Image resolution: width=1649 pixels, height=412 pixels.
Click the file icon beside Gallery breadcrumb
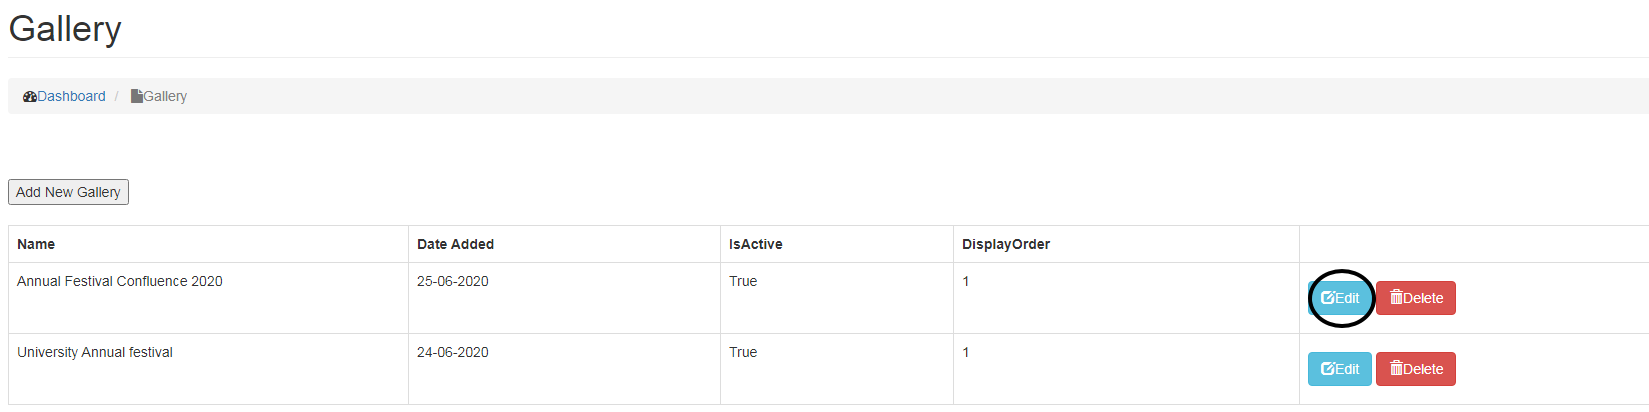pyautogui.click(x=136, y=97)
